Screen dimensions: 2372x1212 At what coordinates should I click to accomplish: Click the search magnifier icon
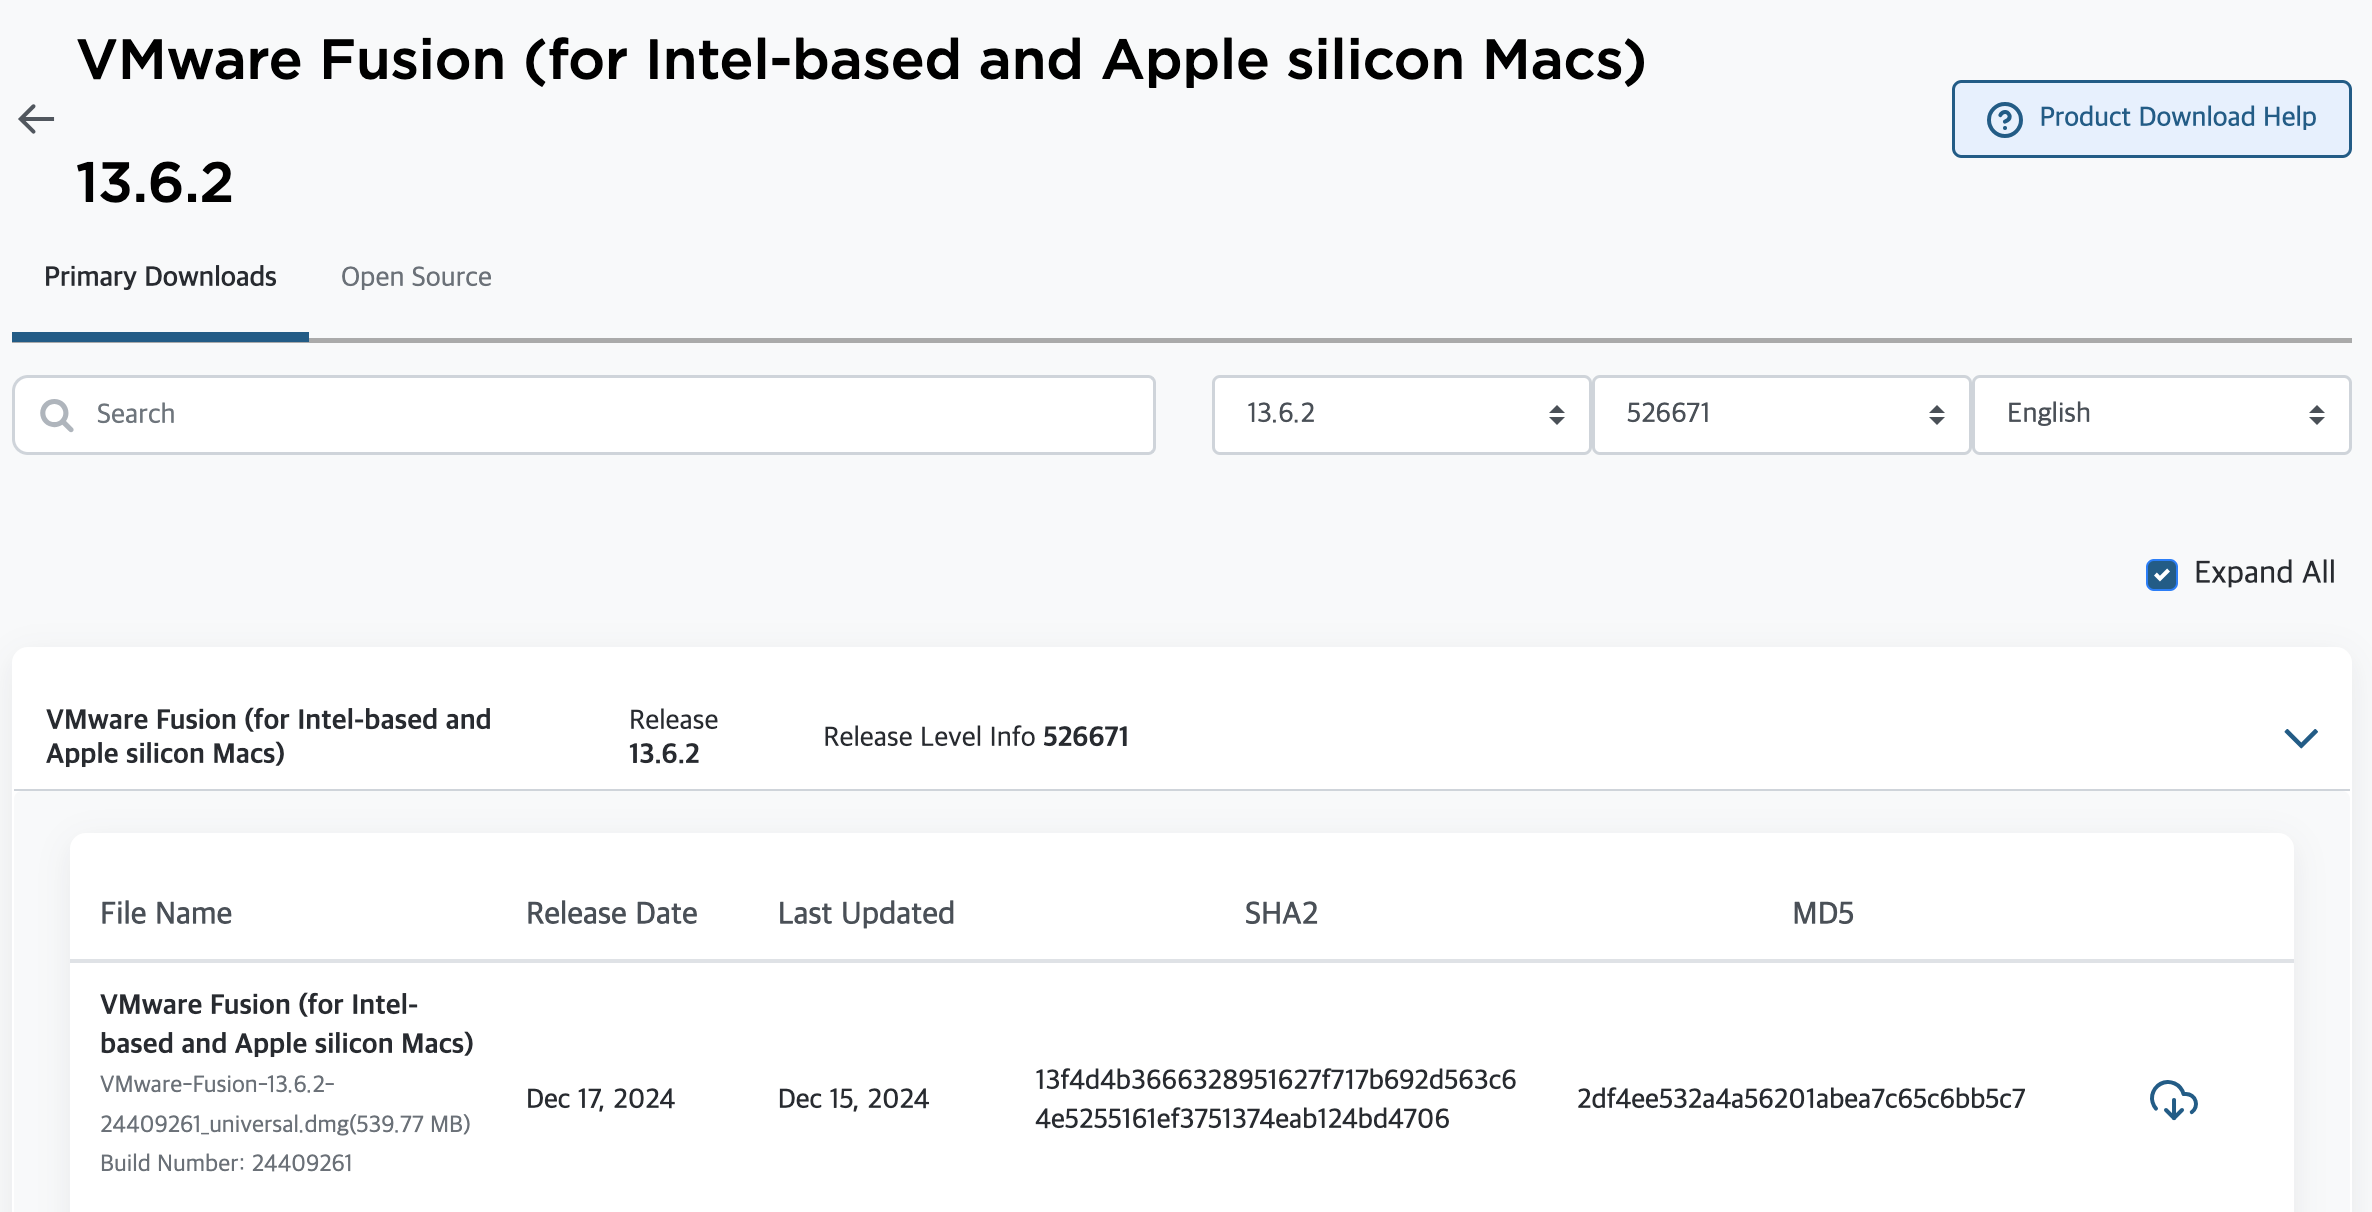click(57, 415)
